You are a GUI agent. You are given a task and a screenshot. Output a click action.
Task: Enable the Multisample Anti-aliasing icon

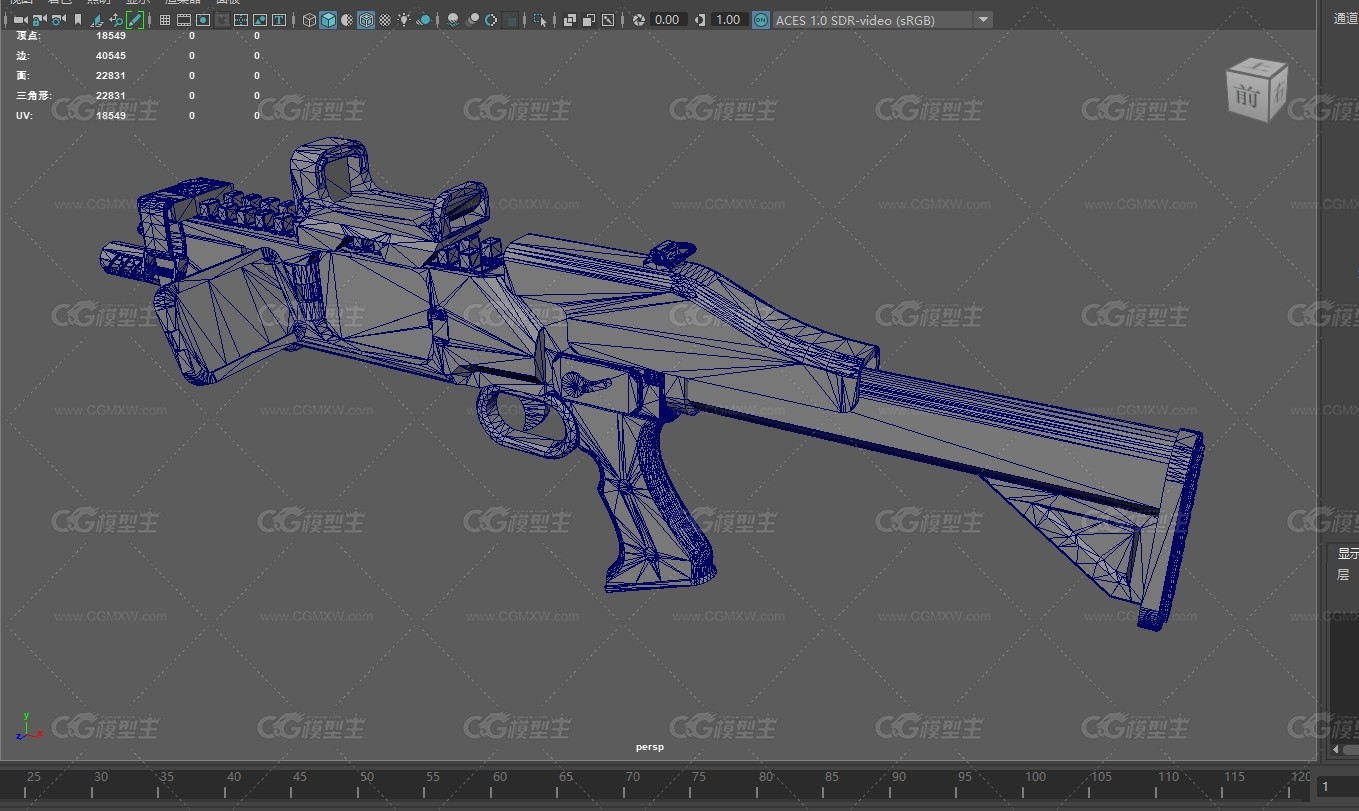(x=491, y=20)
